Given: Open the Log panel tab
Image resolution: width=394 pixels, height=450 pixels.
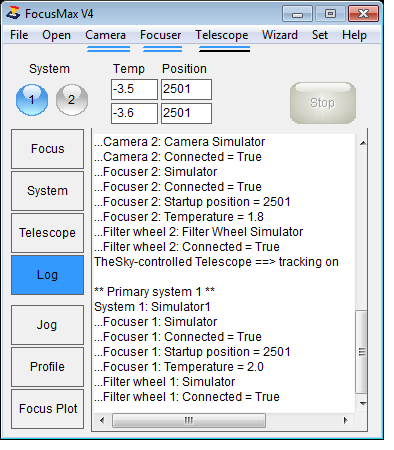Looking at the screenshot, I should 47,275.
